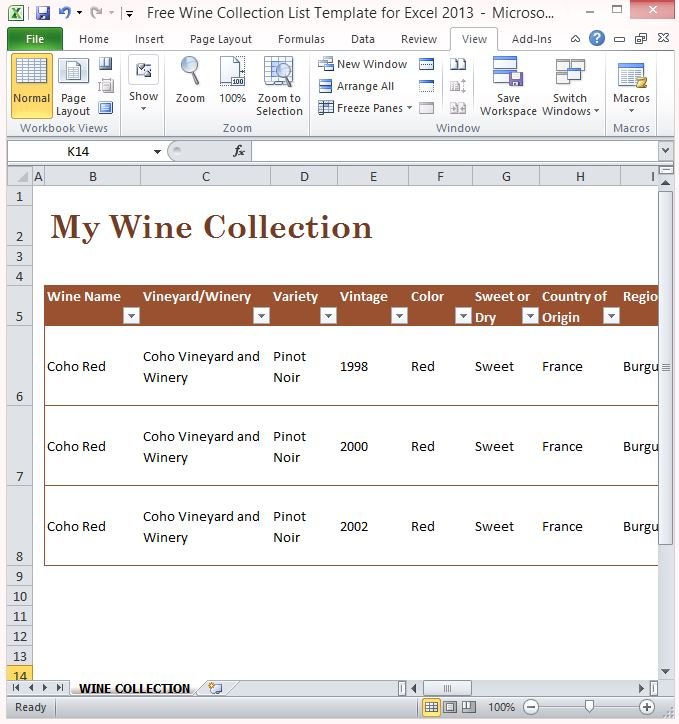Open the Freeze Panes dropdown
The width and height of the screenshot is (679, 724).
365,108
